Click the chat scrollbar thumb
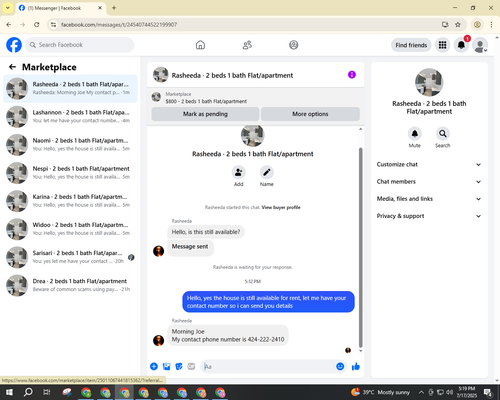 (x=360, y=248)
